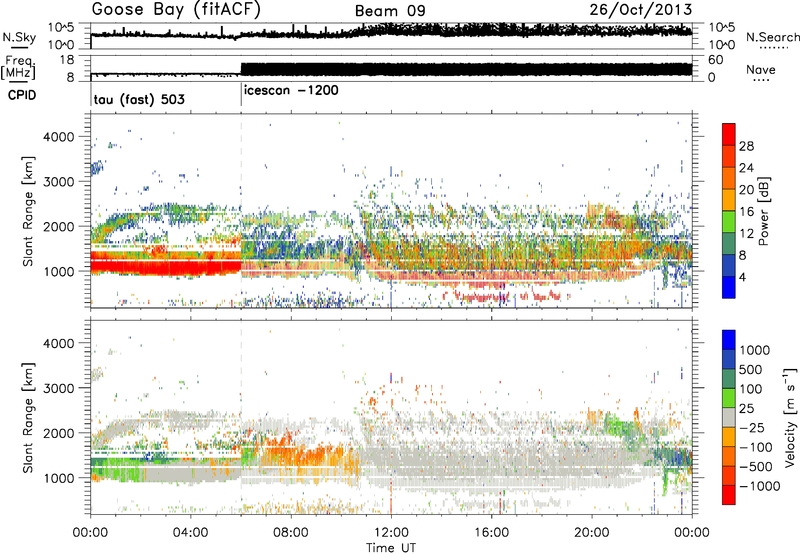Click the '60' Nave axis tick

tap(716, 60)
